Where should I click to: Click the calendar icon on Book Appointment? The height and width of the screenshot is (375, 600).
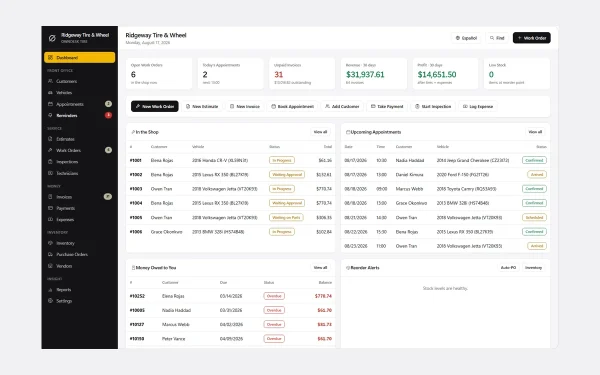point(273,106)
